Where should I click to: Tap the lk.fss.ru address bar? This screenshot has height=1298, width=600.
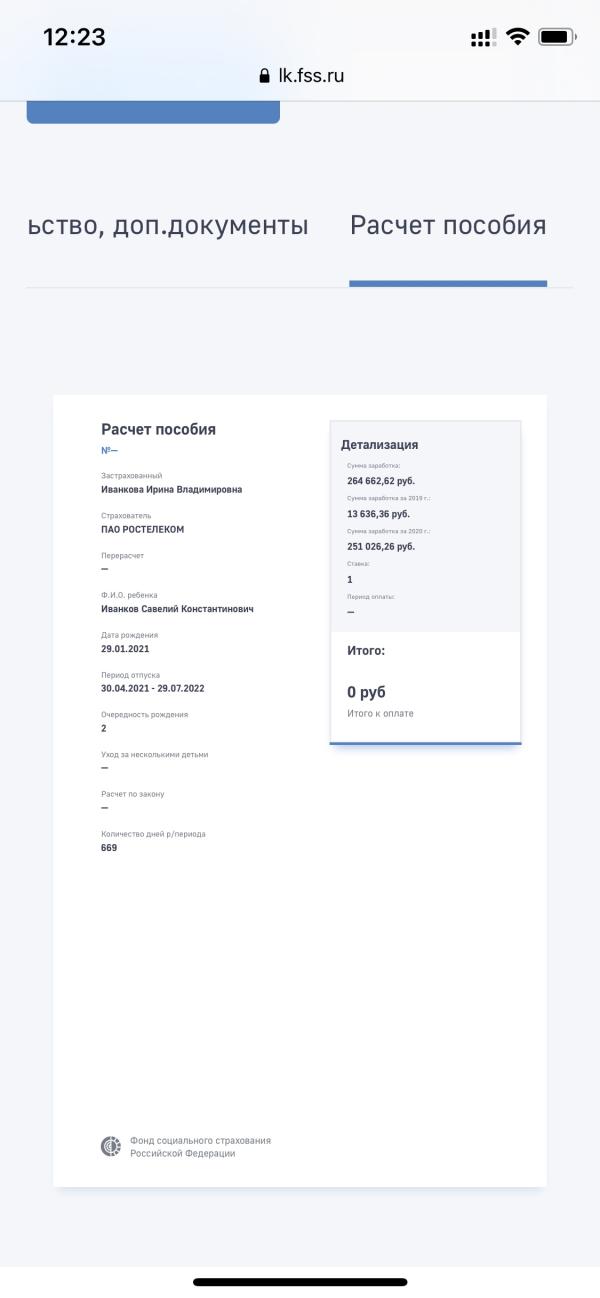coord(301,76)
